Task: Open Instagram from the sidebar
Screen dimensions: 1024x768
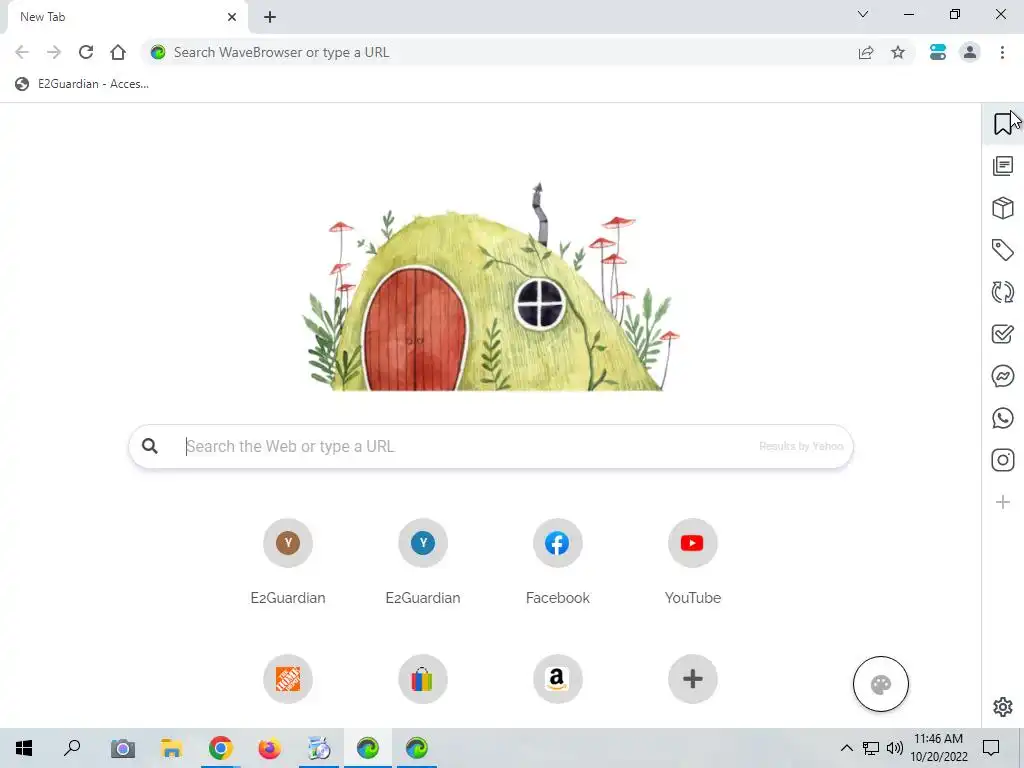Action: coord(1002,460)
